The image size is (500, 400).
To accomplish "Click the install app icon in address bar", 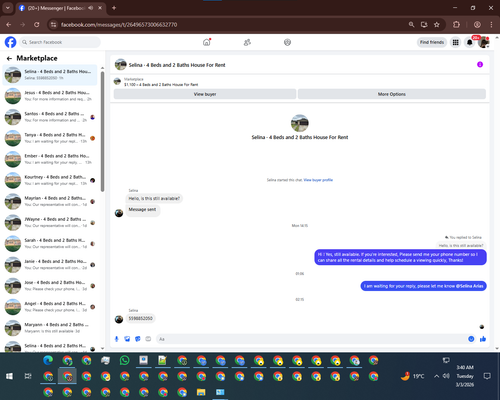I will [424, 25].
